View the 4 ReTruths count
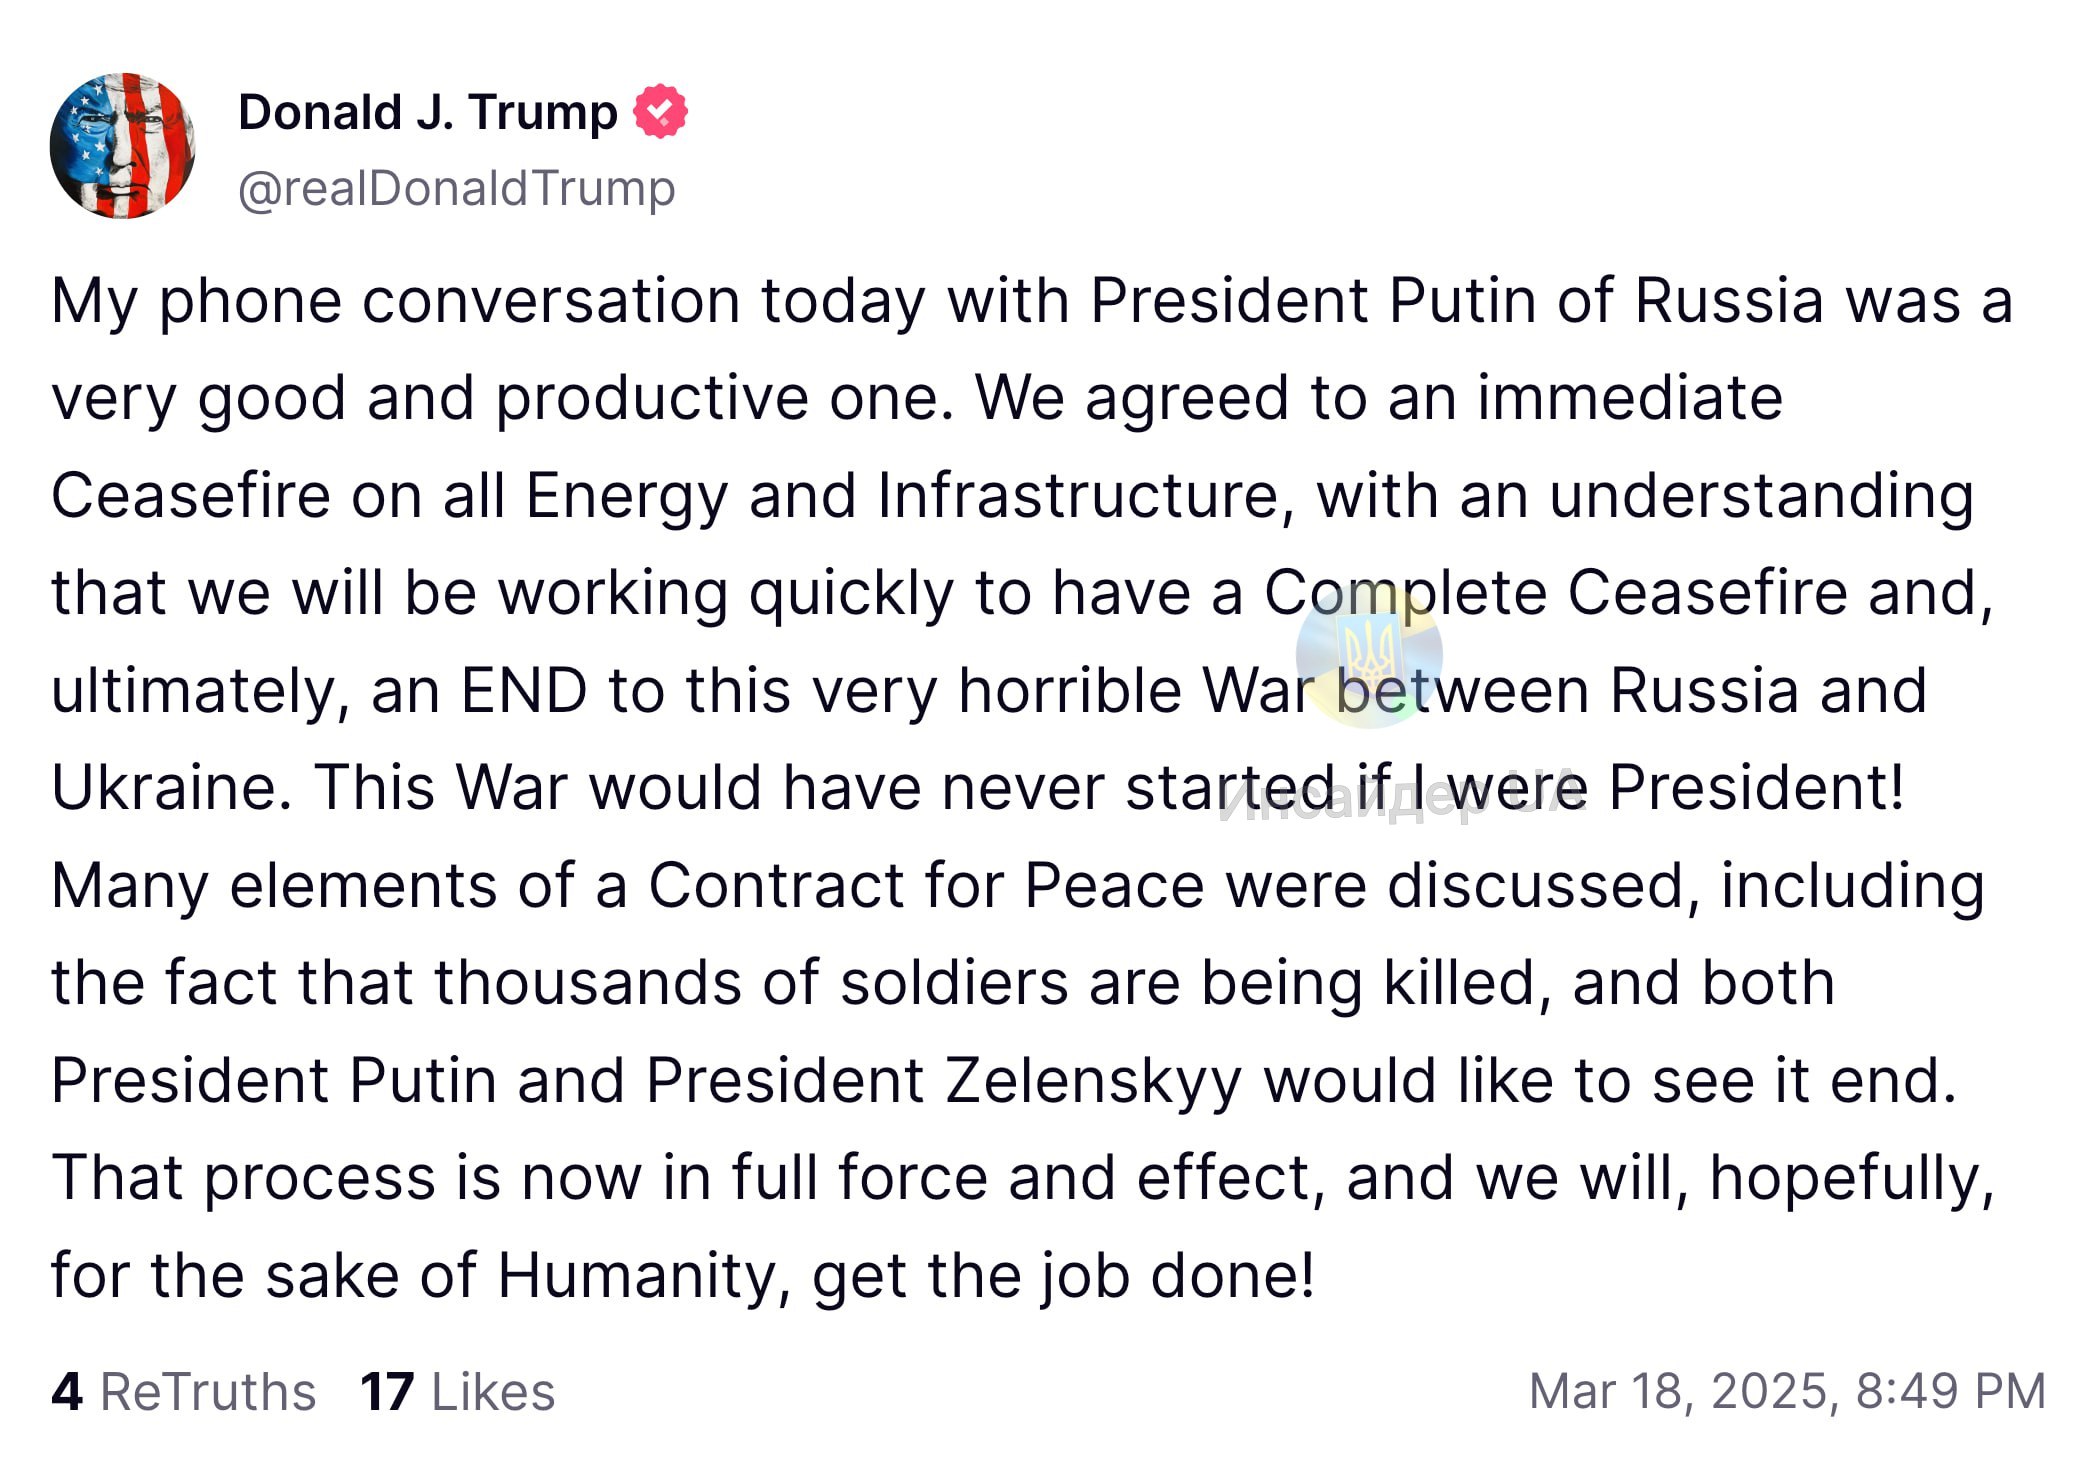2094x1474 pixels. (183, 1391)
